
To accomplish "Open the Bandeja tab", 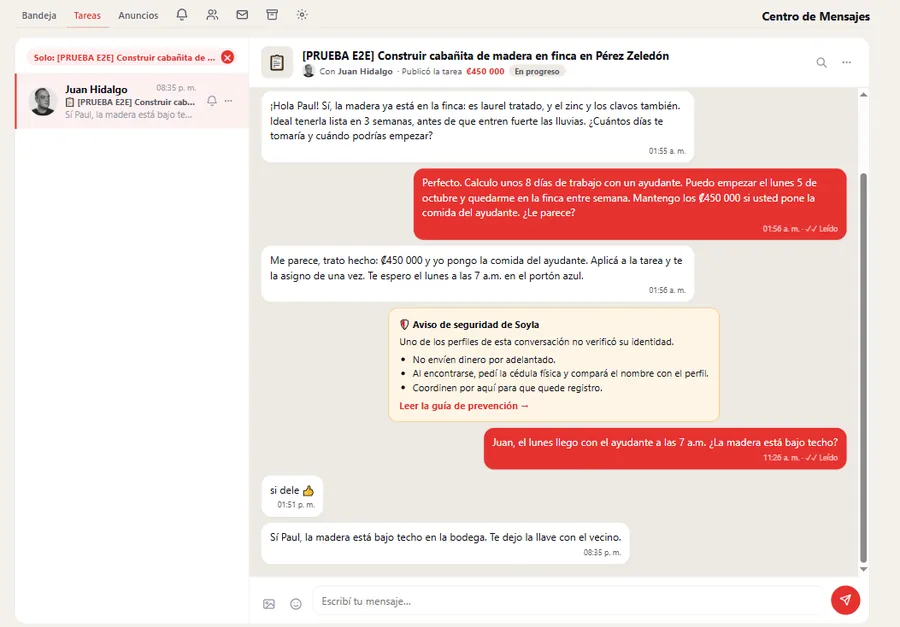I will (39, 16).
